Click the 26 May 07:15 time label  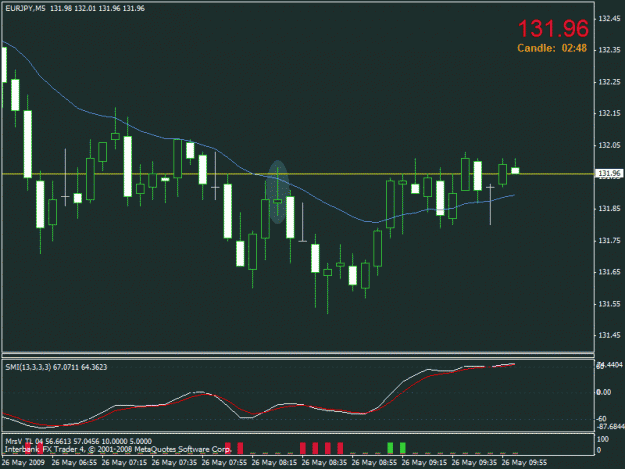point(124,463)
